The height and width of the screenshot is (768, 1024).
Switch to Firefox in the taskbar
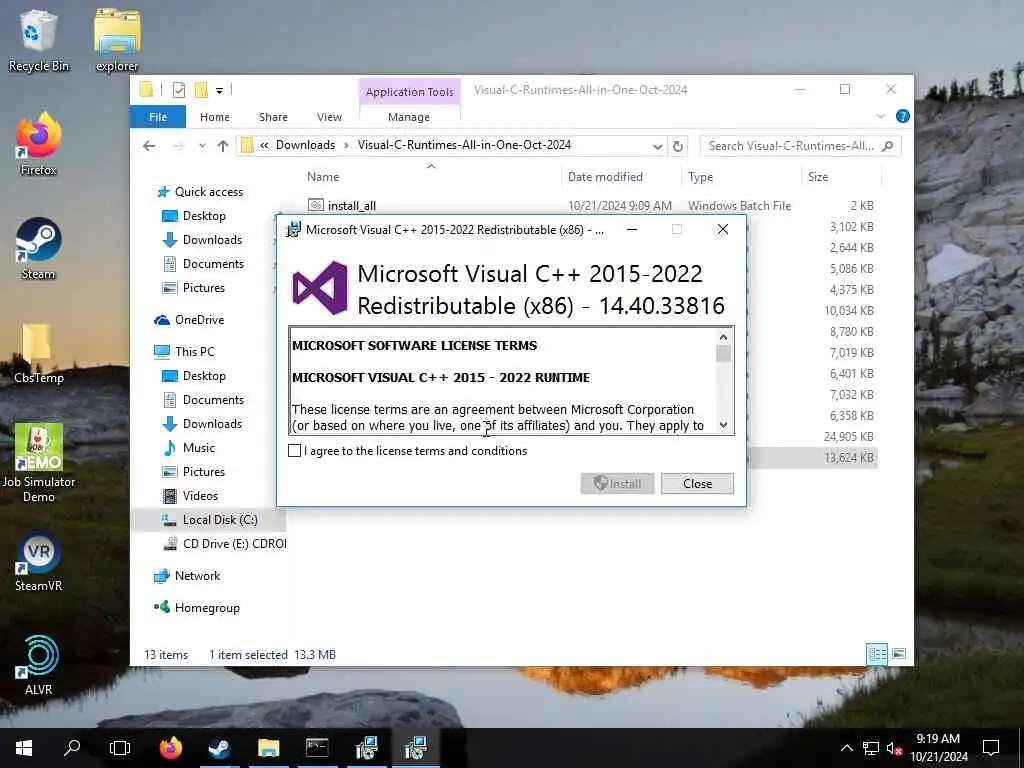click(170, 748)
